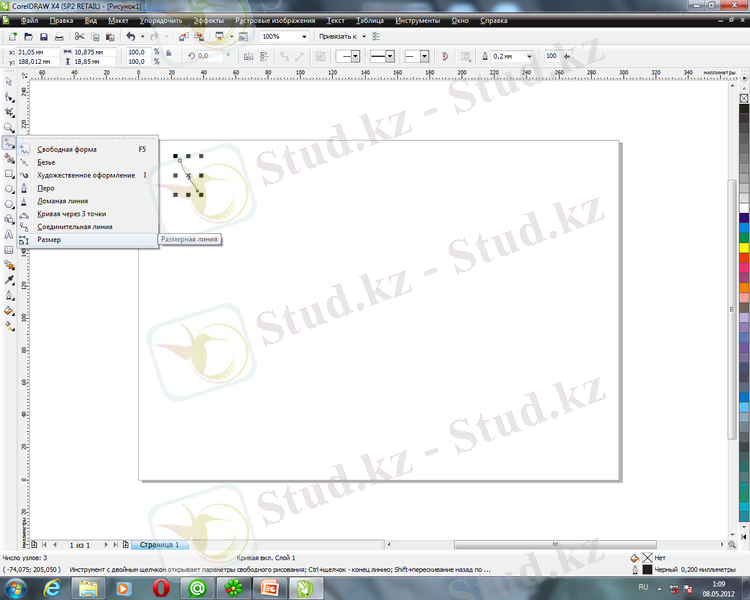Click the Undo arrow
Screen dimensions: 750x600
tap(131, 36)
